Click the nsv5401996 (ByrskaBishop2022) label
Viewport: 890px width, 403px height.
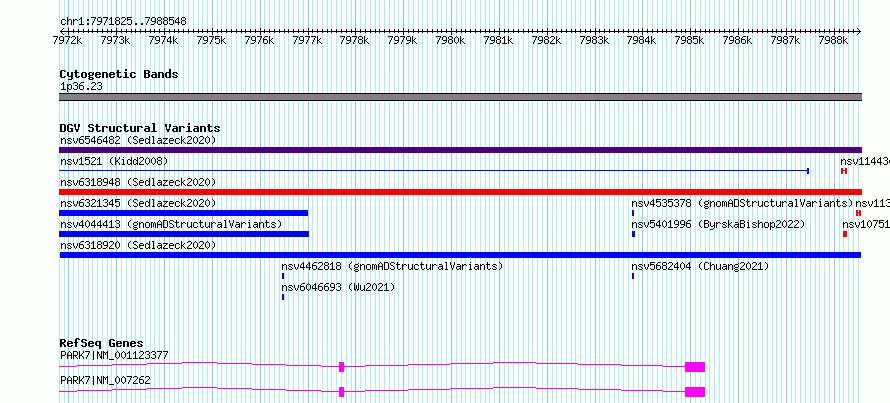tap(719, 224)
